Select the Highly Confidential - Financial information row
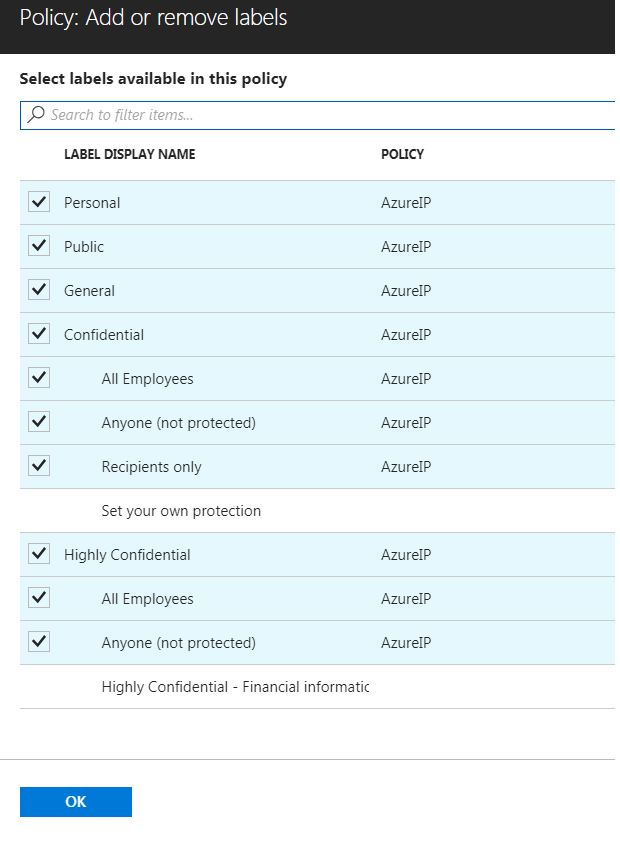This screenshot has height=848, width=620. pyautogui.click(x=234, y=687)
